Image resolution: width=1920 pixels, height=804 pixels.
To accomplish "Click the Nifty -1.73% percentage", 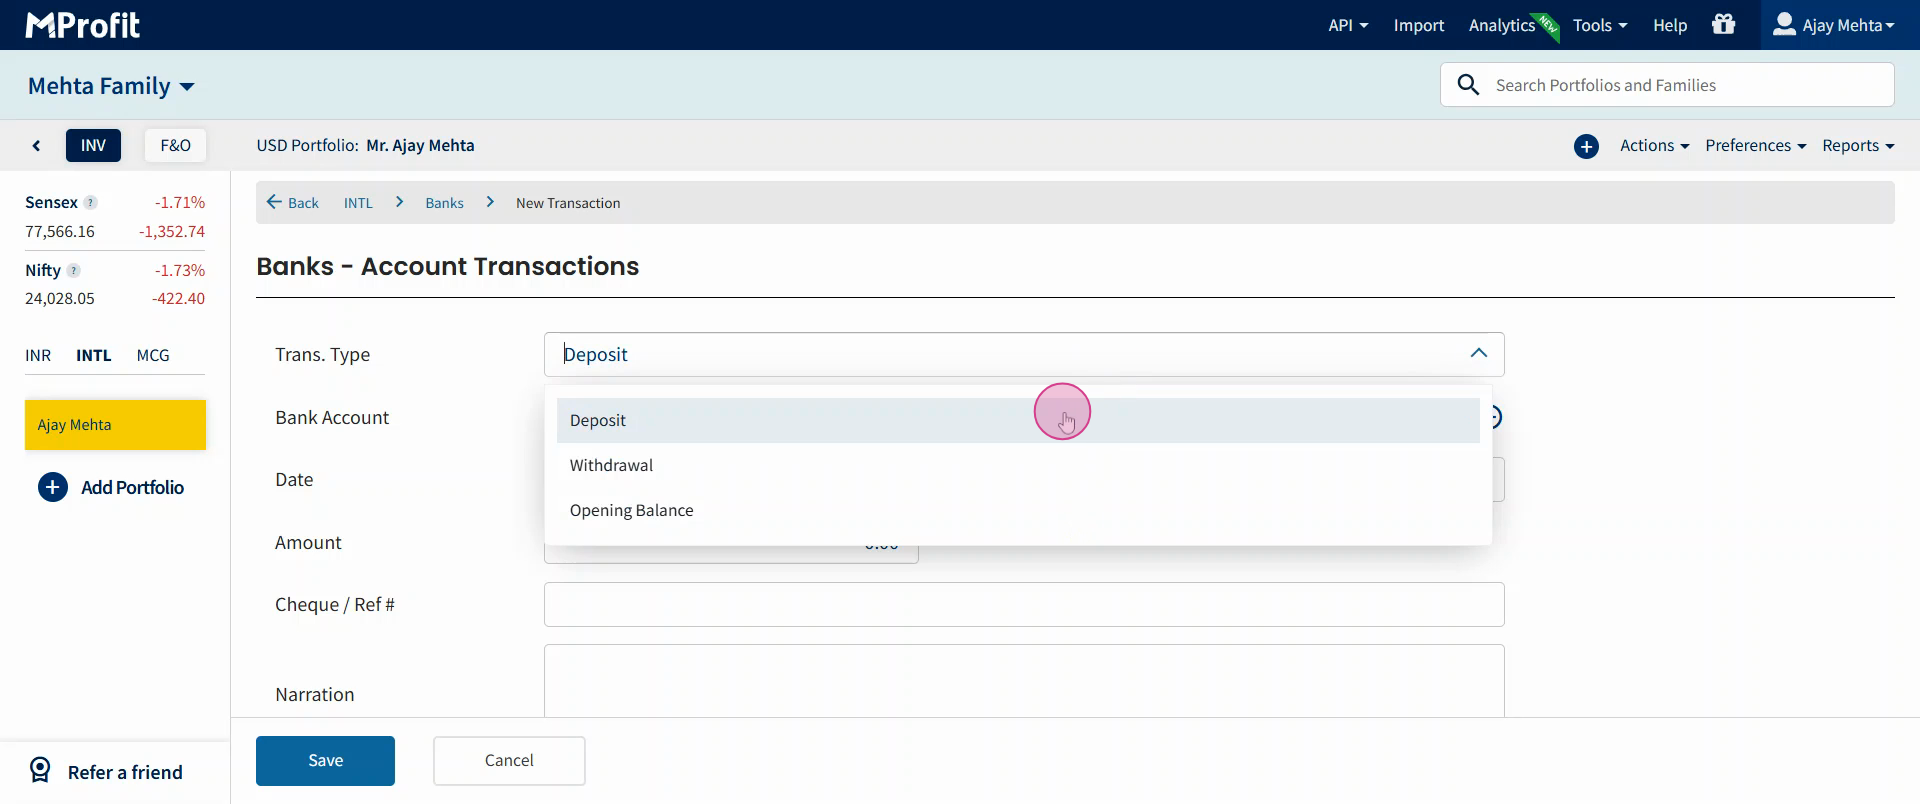I will (180, 270).
